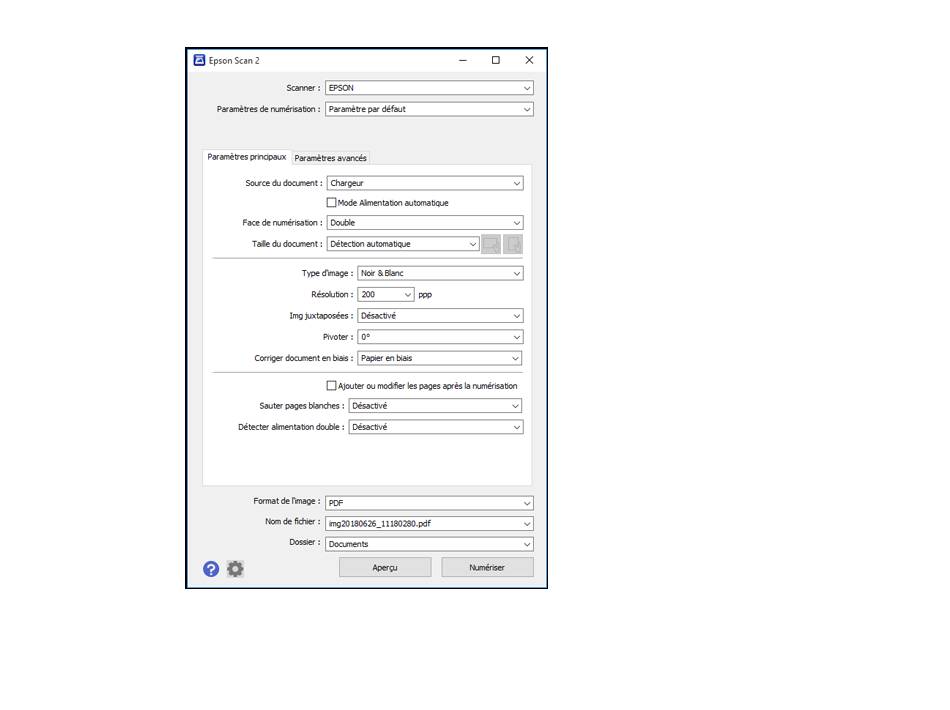Image resolution: width=950 pixels, height=710 pixels.
Task: Open Corriger document en biais dropdown
Action: pyautogui.click(x=440, y=358)
